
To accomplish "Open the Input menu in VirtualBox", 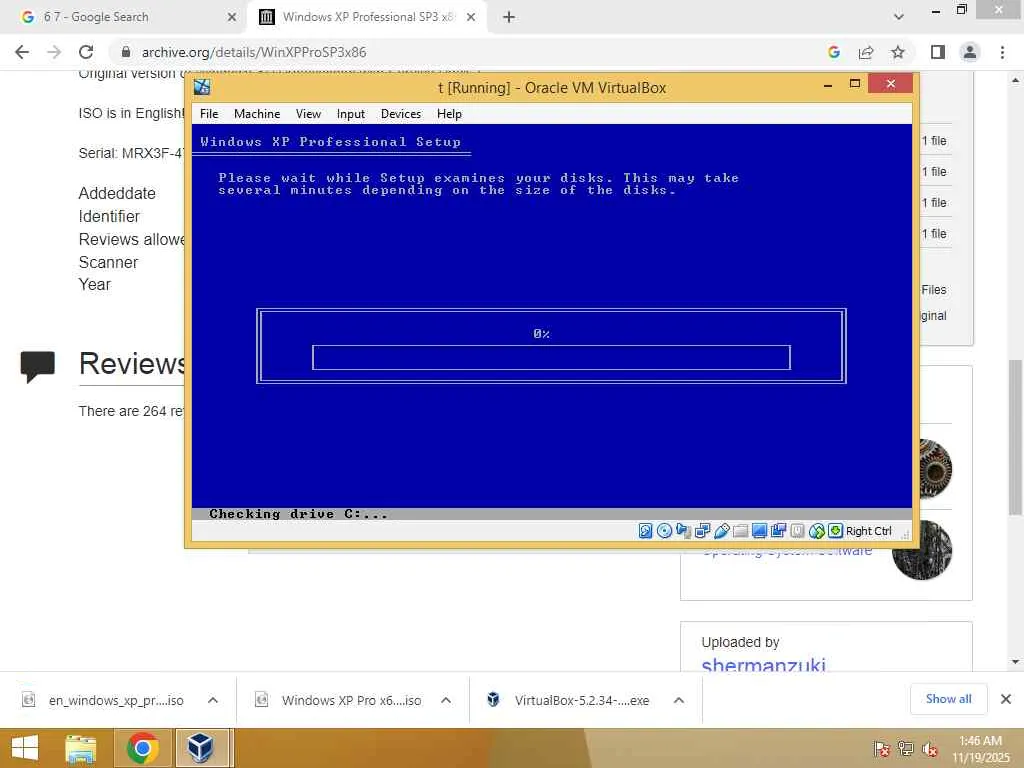I will tap(351, 114).
